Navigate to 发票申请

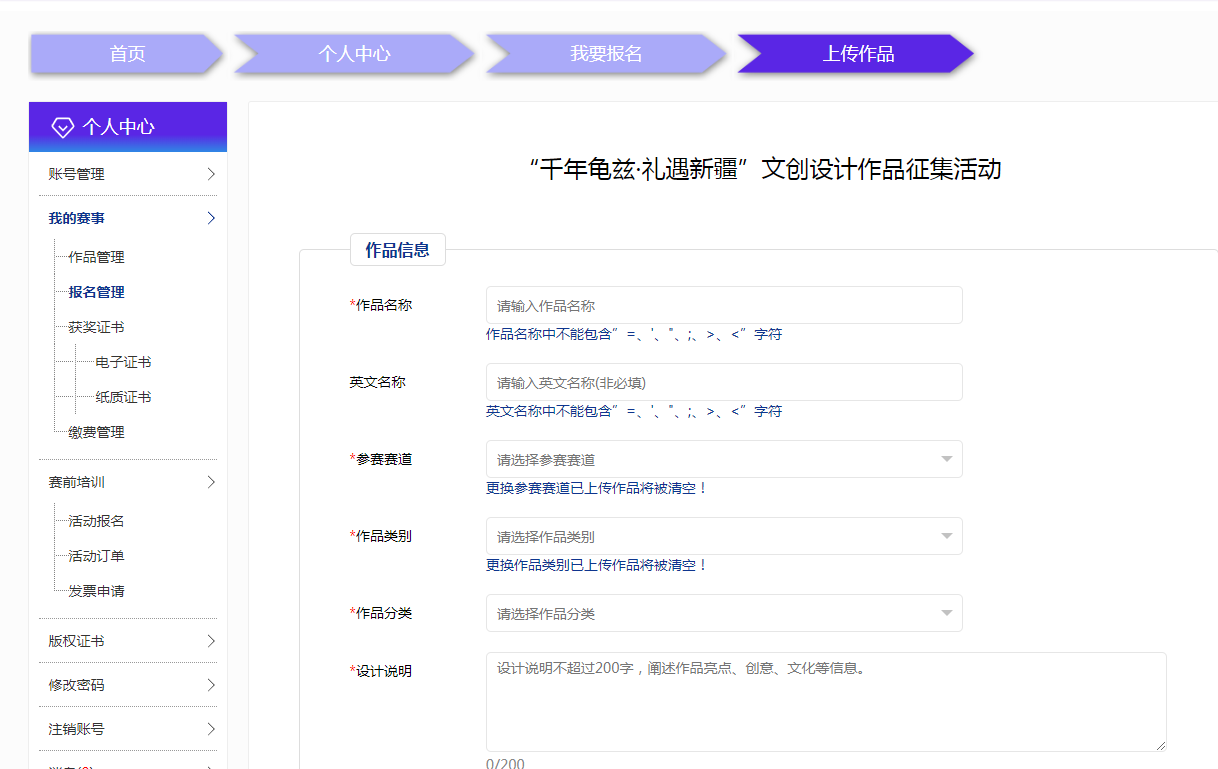(95, 590)
